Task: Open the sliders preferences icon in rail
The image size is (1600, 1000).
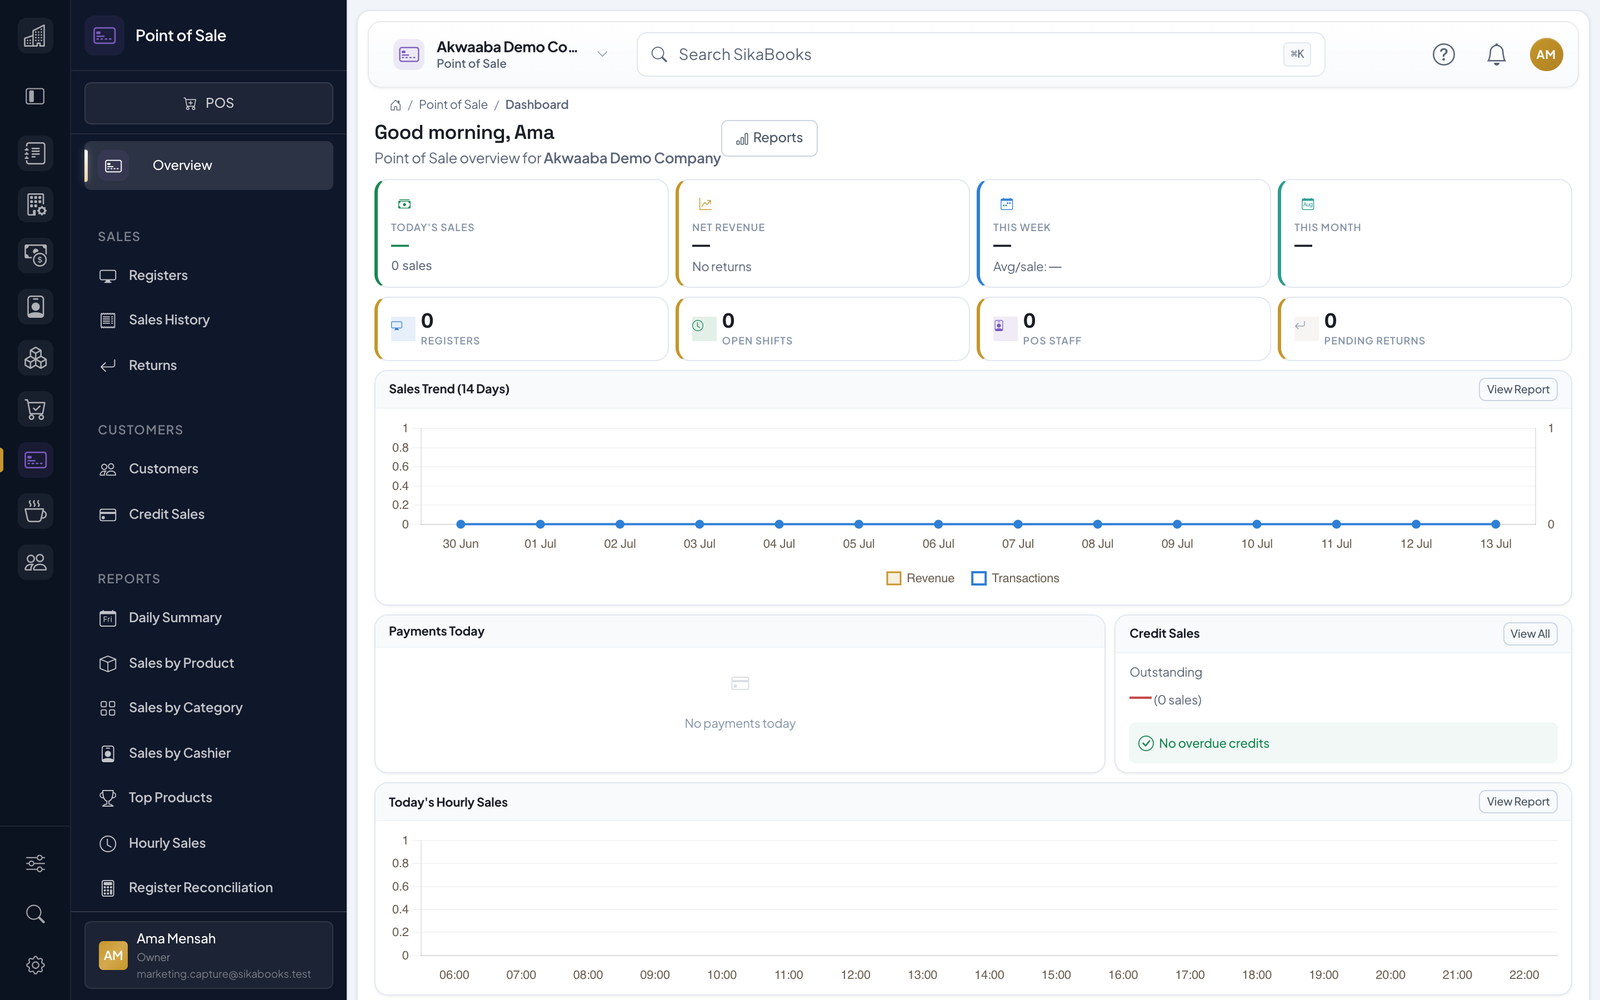Action: (x=35, y=863)
